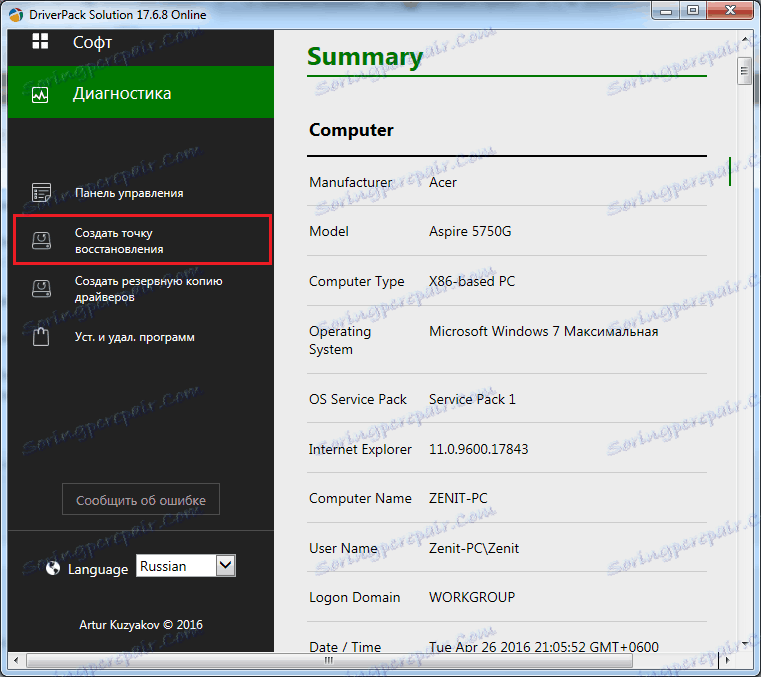Click the WORKGROUP logon domain value

[x=472, y=597]
